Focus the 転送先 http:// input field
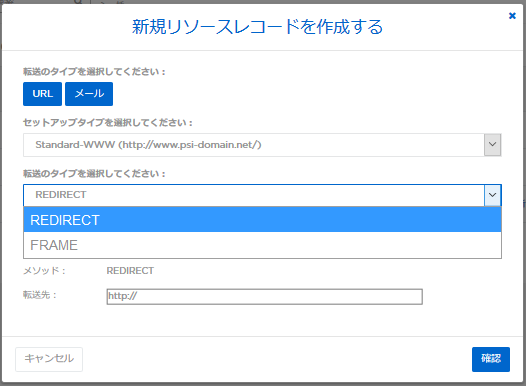Screen dimensions: 526x386 [264, 296]
